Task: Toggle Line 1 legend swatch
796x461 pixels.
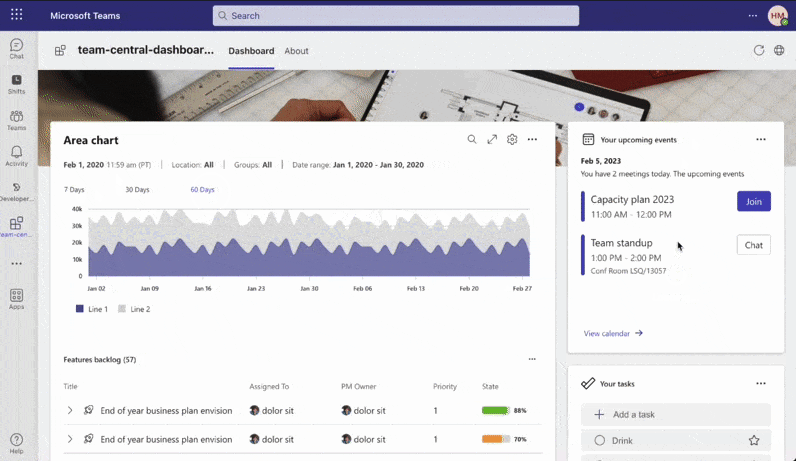Action: click(79, 309)
